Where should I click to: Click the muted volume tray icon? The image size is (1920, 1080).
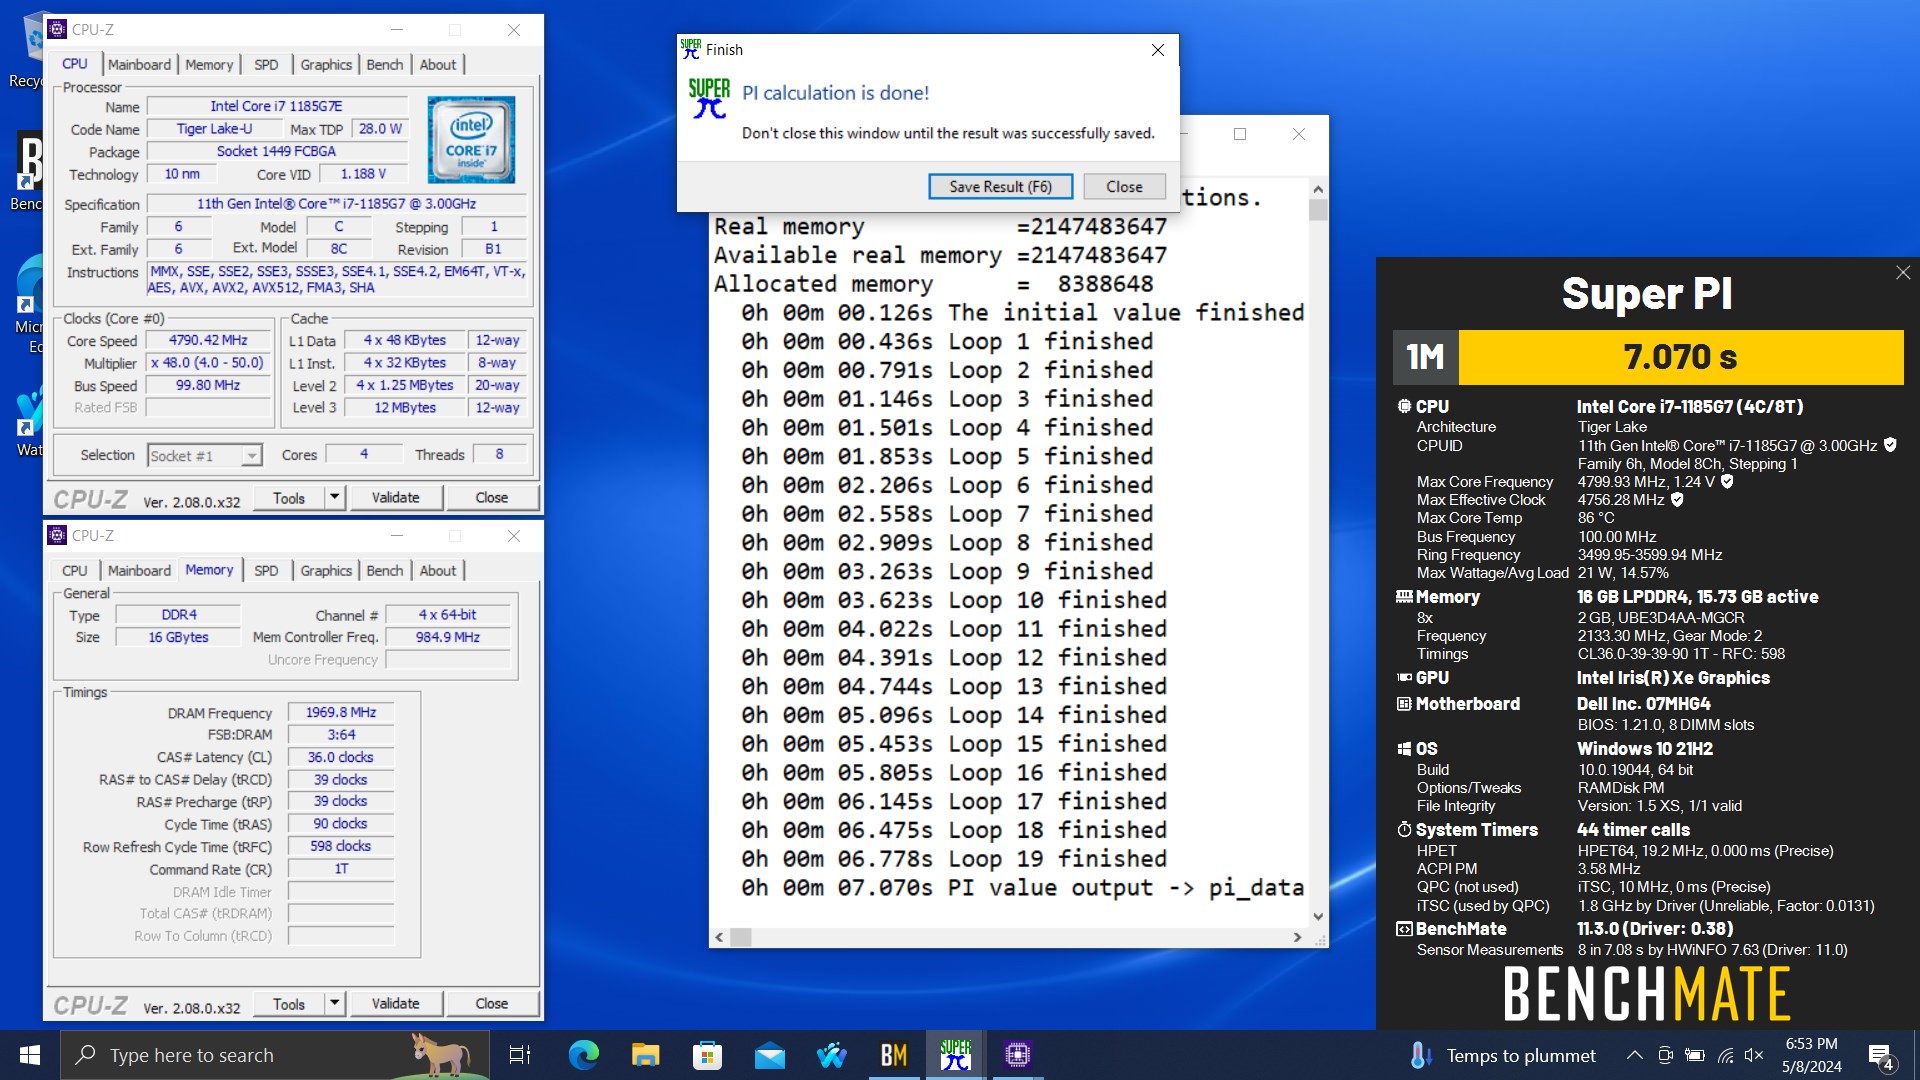click(1754, 1055)
